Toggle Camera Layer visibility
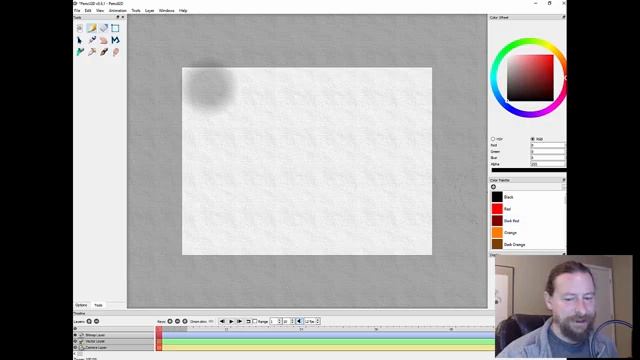The height and width of the screenshot is (360, 640). (76, 347)
